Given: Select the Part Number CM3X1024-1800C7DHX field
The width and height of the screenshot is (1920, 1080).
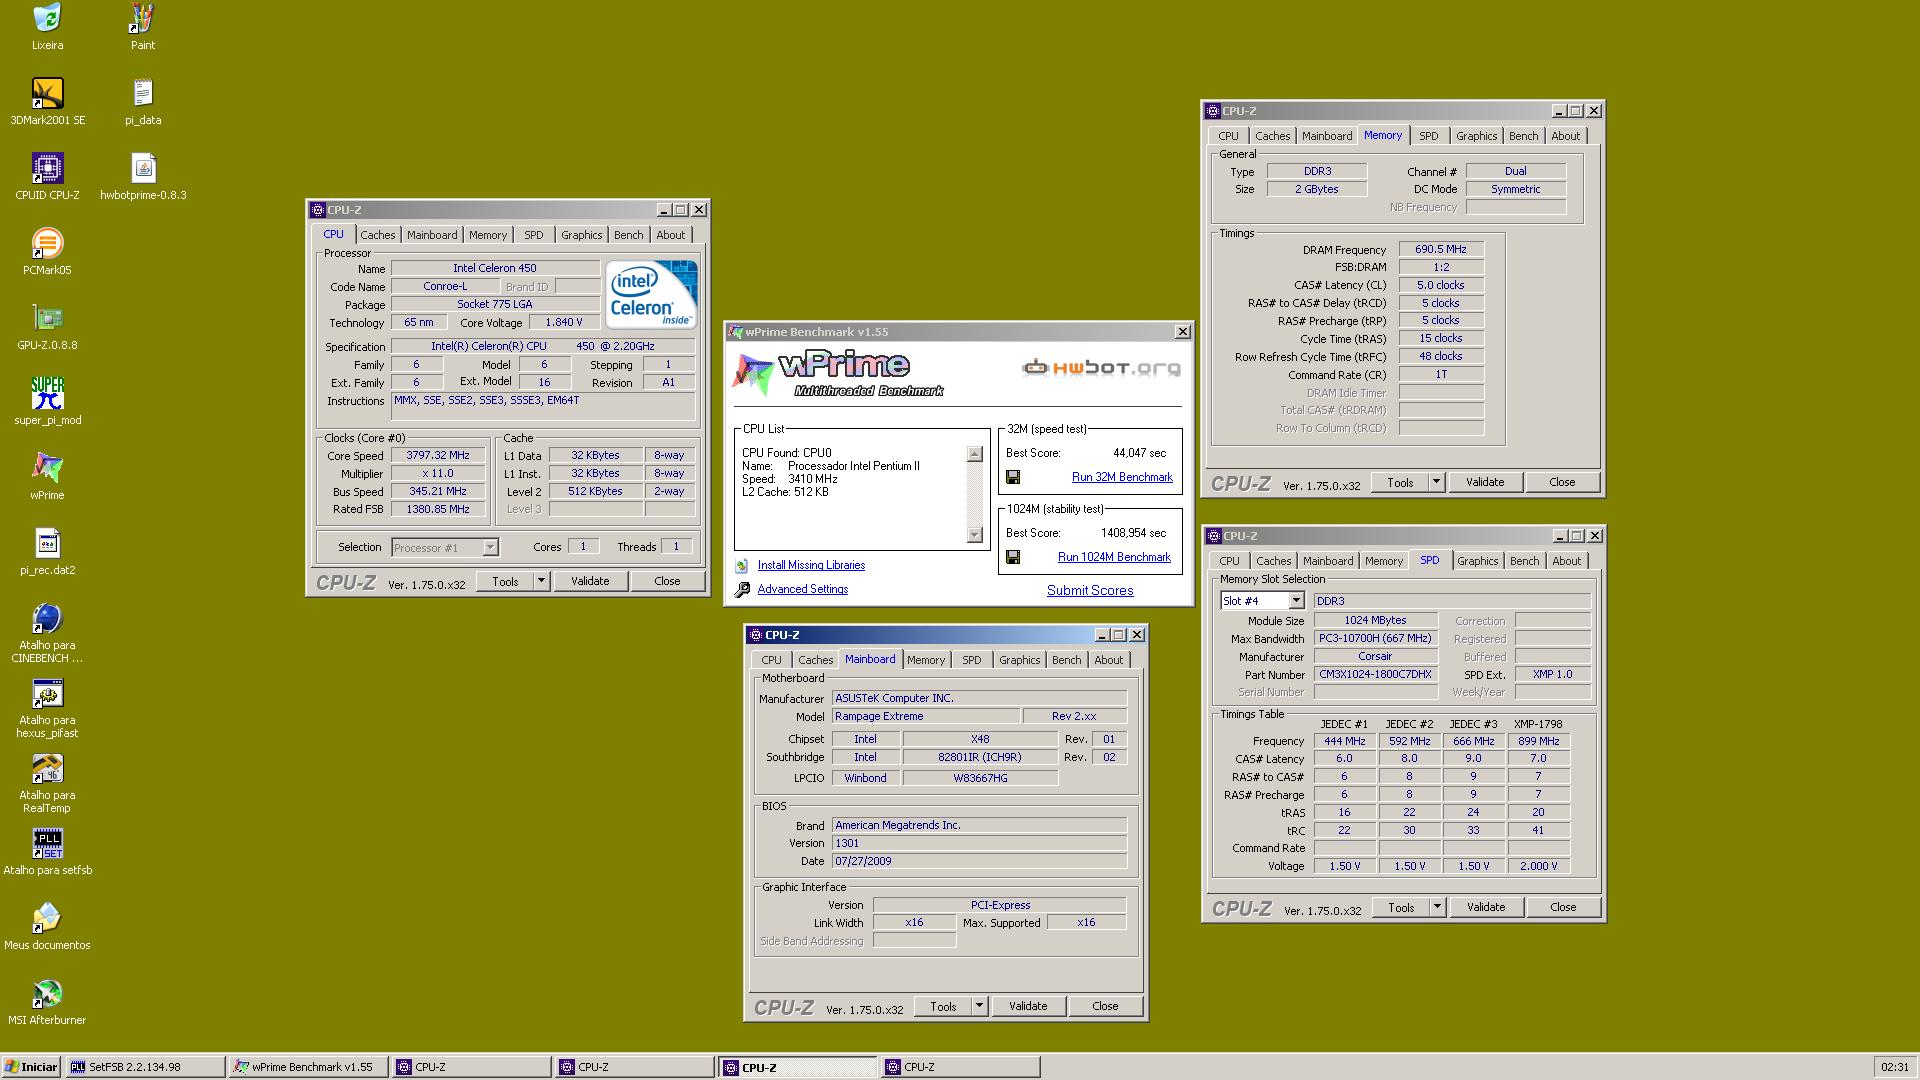Looking at the screenshot, I should (x=1375, y=675).
